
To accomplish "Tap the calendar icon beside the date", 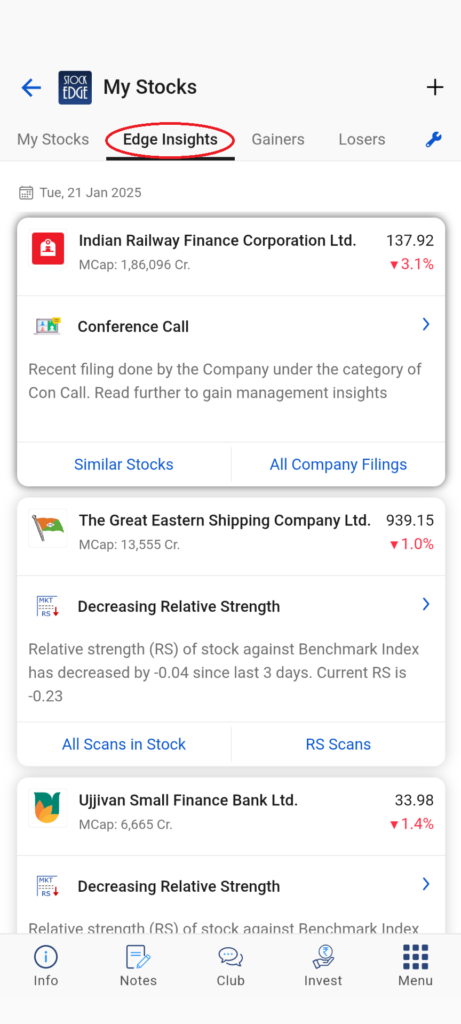I will click(26, 193).
